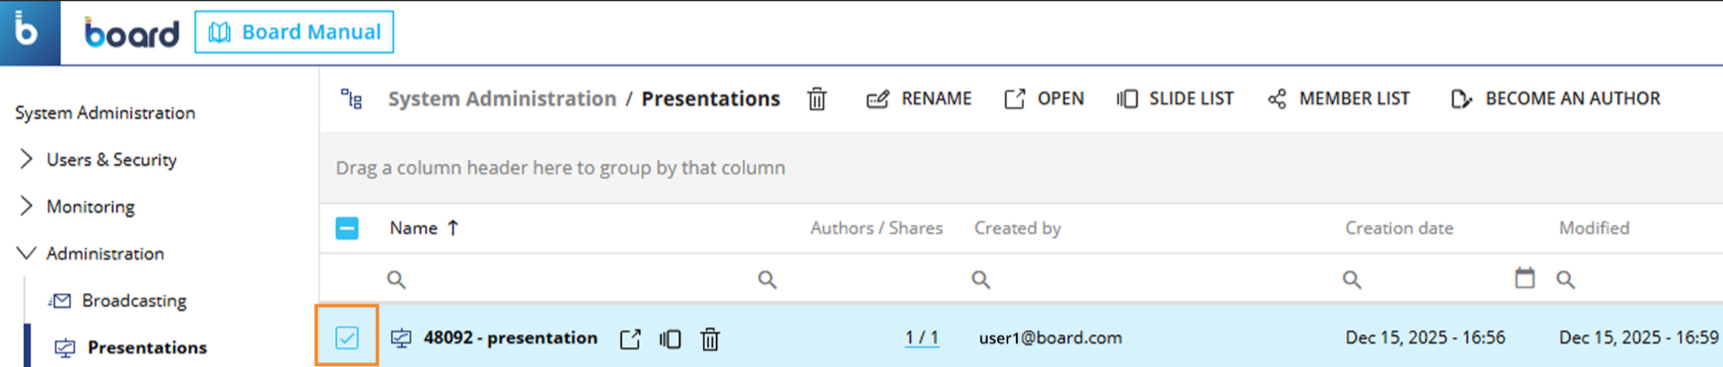Sort by the Created by column header
Screen dimensions: 1723x367
pos(1017,228)
